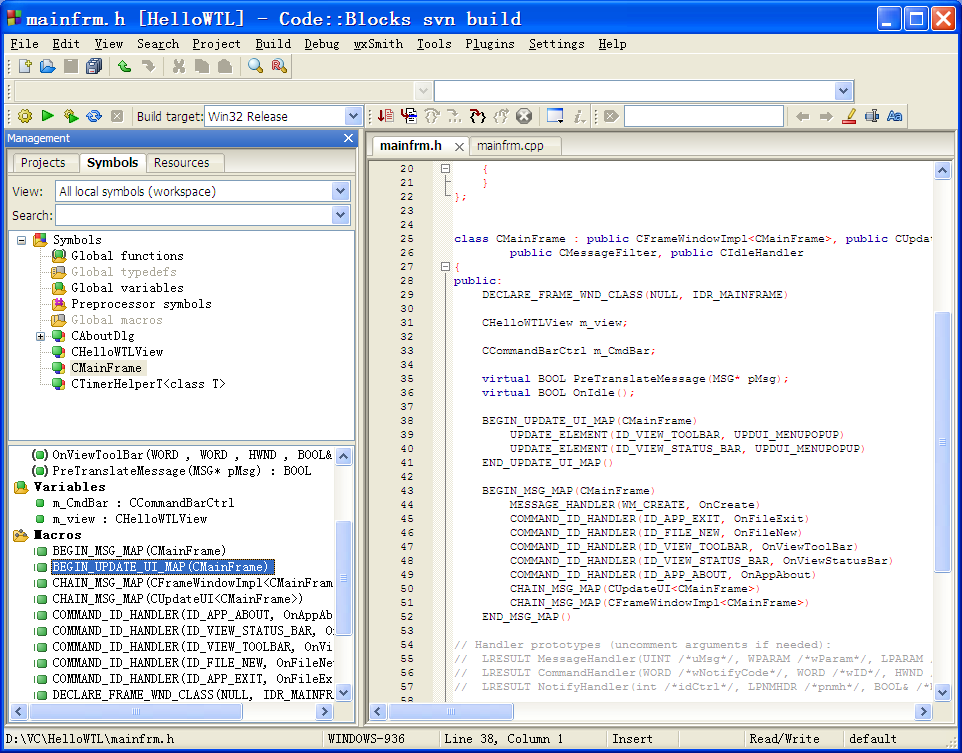Click the Build gear icon
This screenshot has width=962, height=753.
pyautogui.click(x=25, y=116)
